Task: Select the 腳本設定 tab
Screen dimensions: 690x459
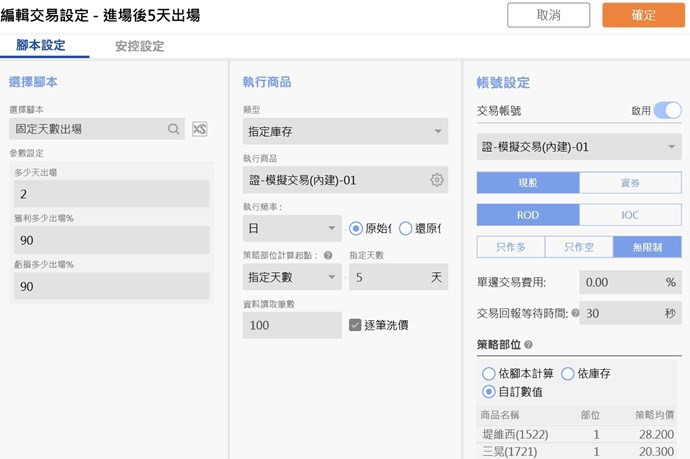Action: click(x=44, y=46)
